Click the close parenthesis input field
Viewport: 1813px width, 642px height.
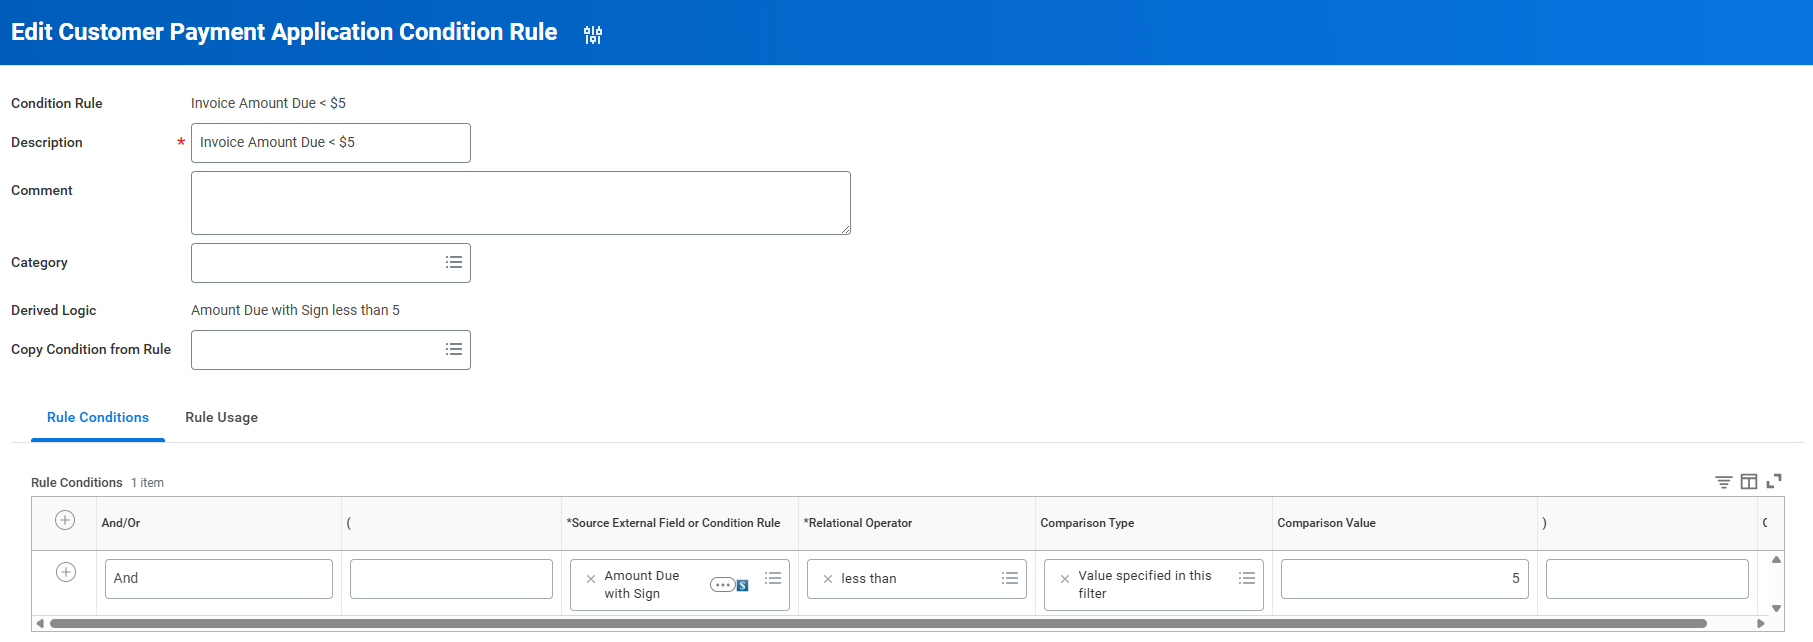(x=1647, y=579)
